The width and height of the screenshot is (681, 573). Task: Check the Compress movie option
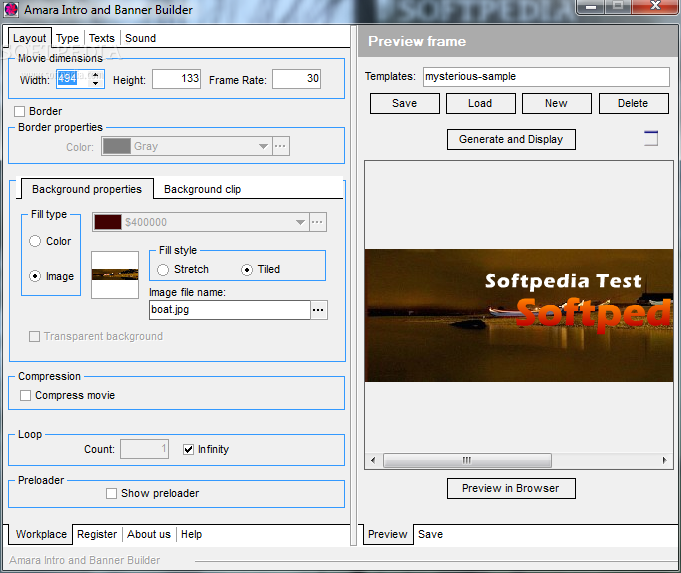[26, 395]
